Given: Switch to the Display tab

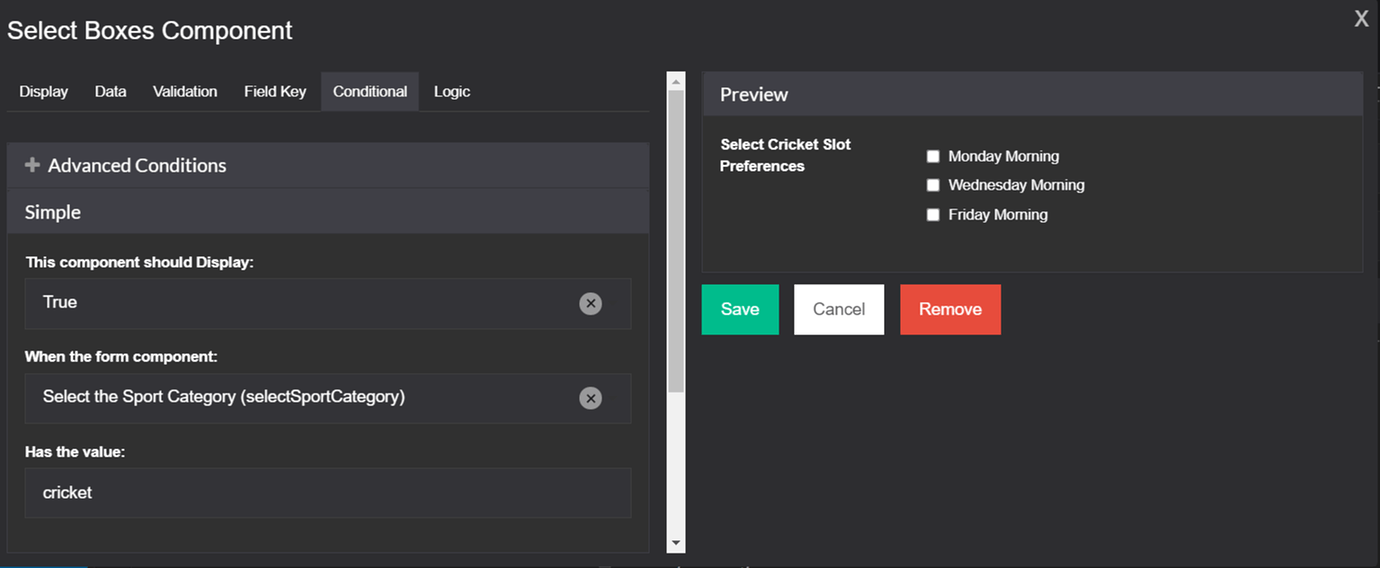Looking at the screenshot, I should (x=44, y=91).
